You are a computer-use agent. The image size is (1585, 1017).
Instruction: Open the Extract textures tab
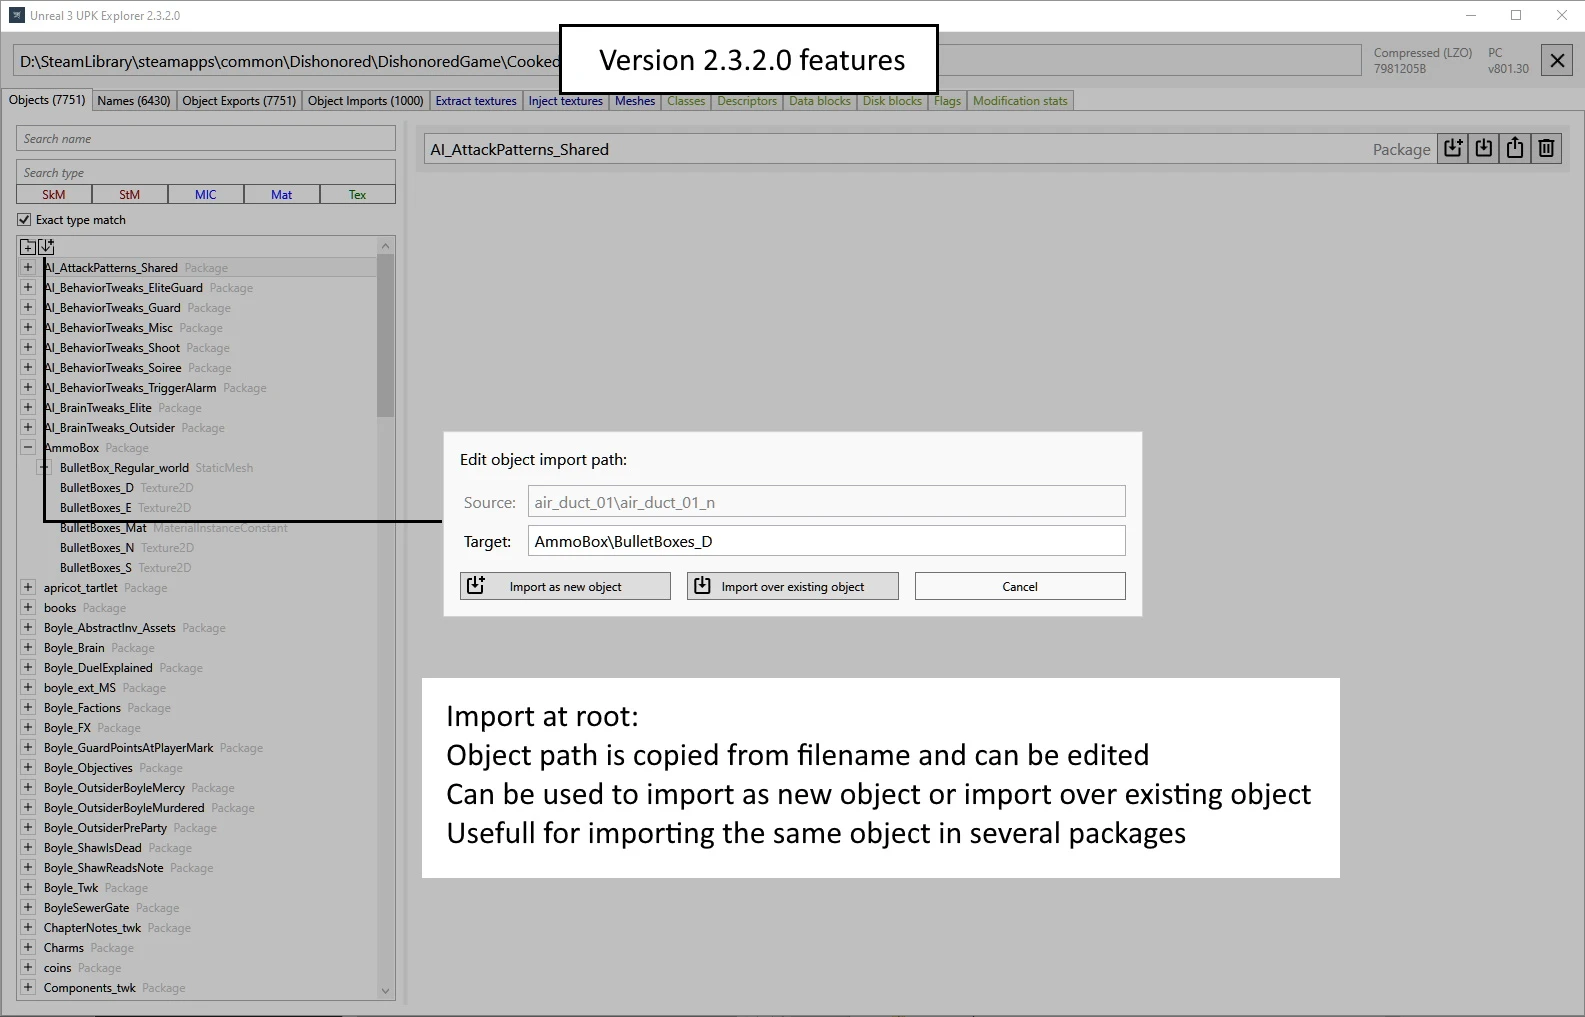476,101
